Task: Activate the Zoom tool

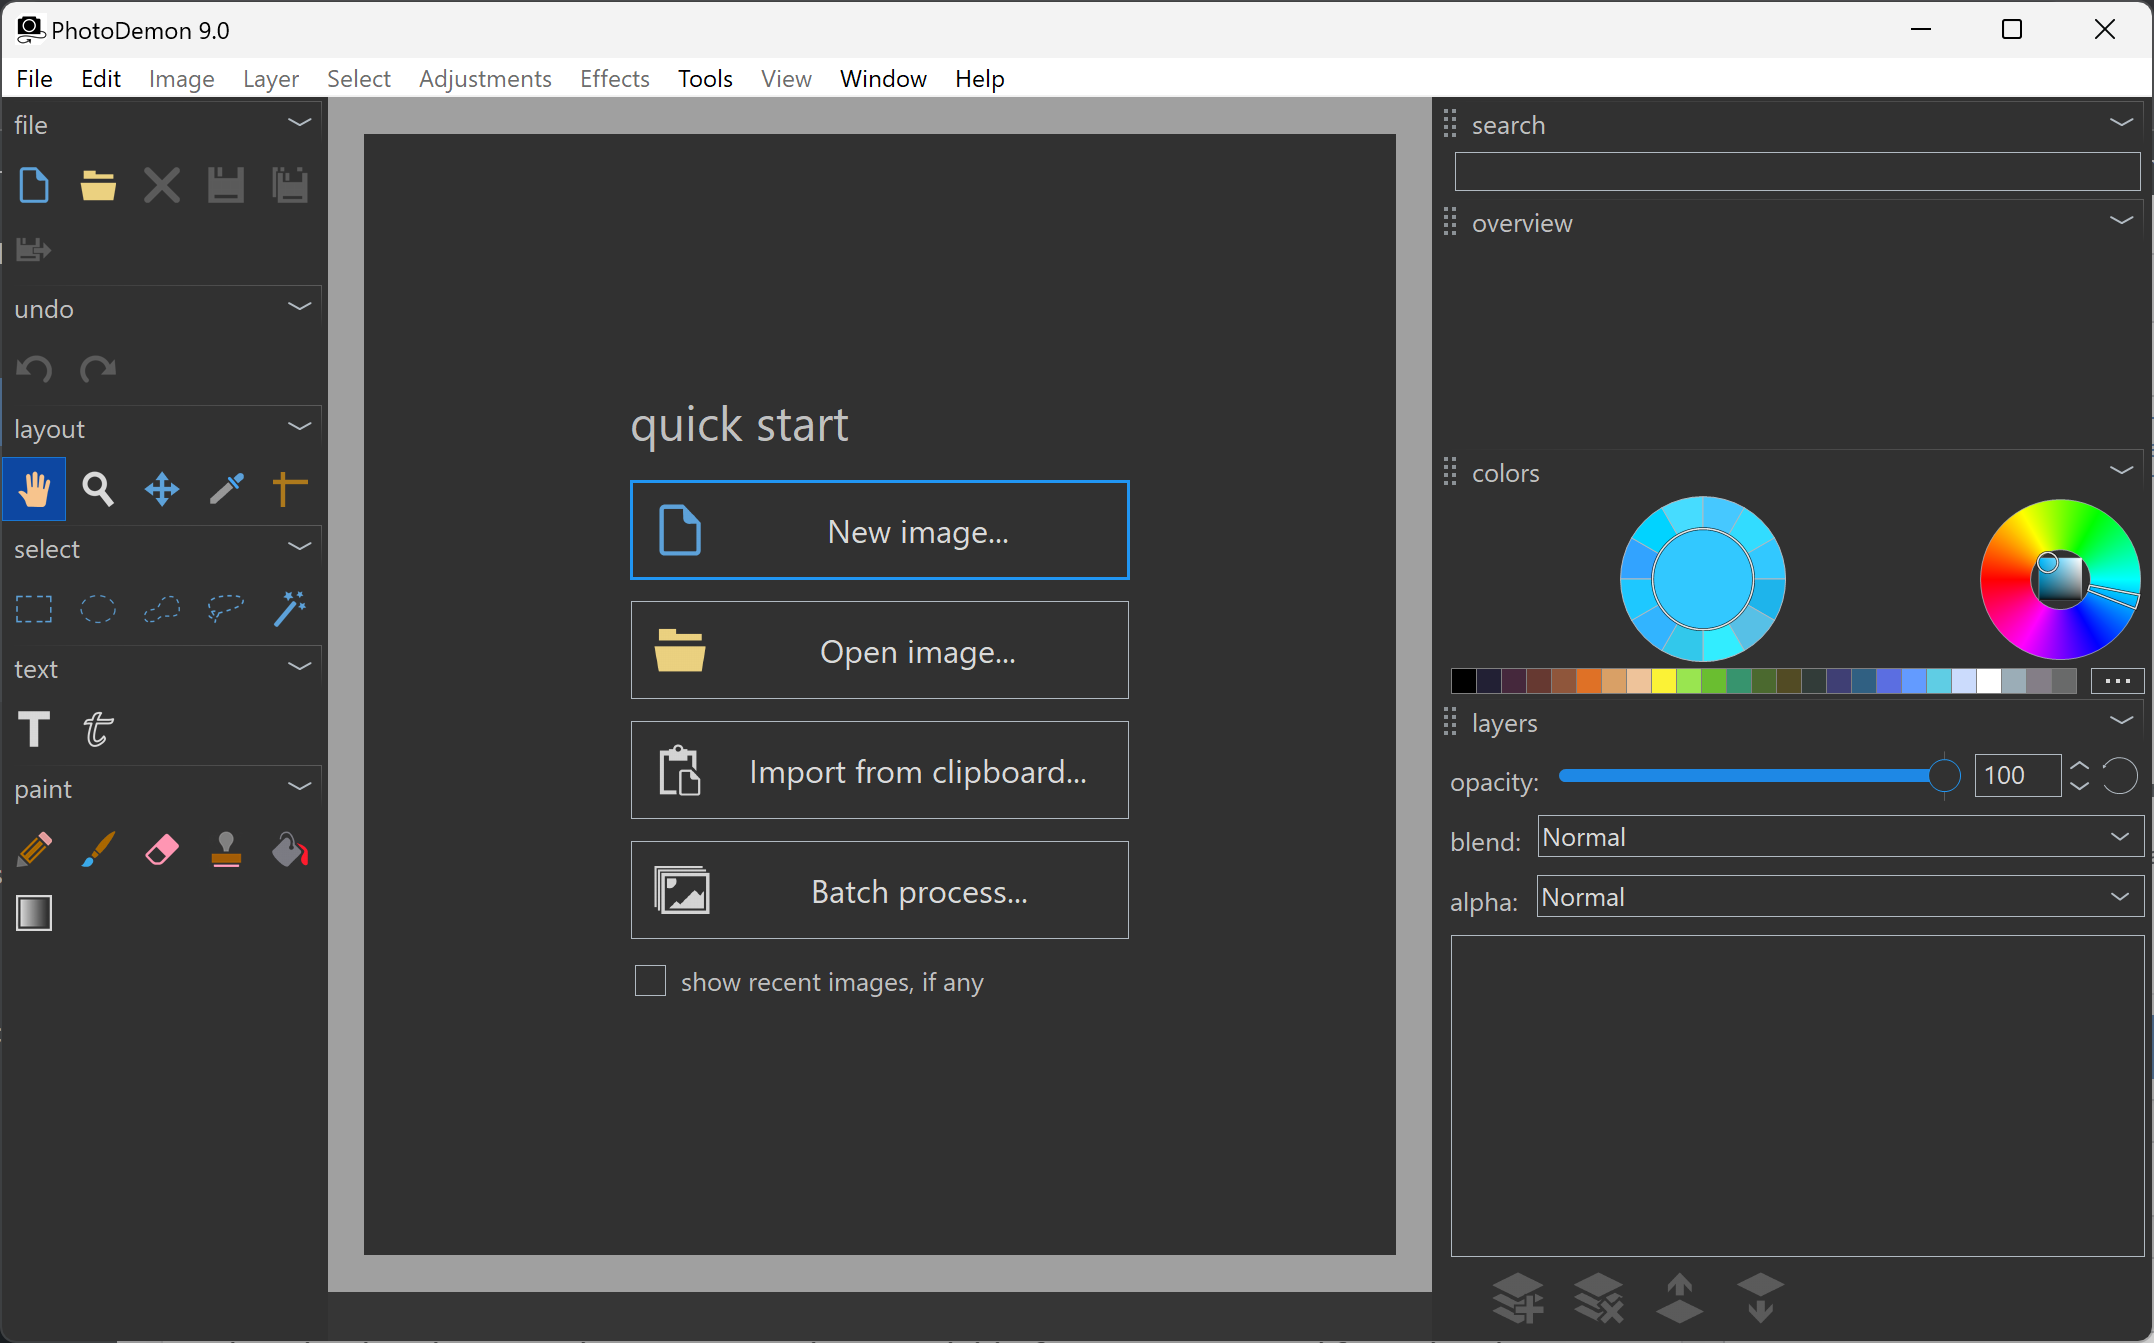Action: click(x=97, y=489)
